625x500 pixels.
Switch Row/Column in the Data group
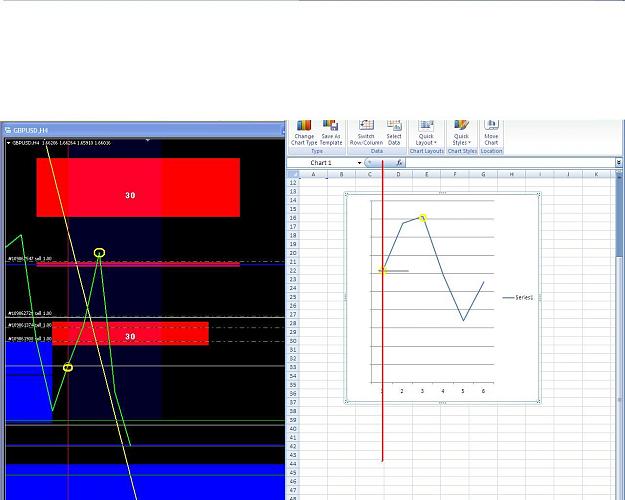point(366,133)
